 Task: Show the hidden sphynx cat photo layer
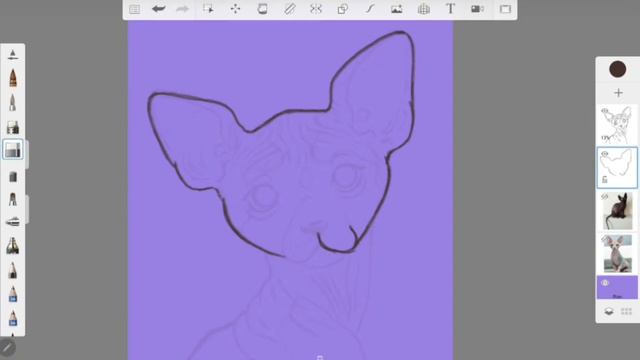point(605,240)
